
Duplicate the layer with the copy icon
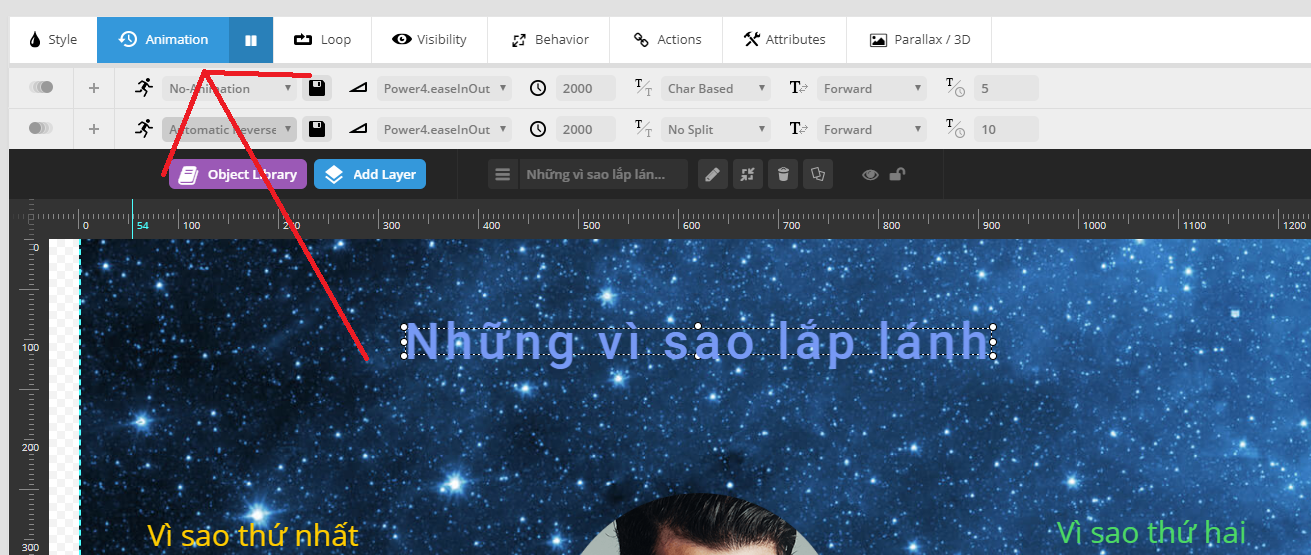tap(818, 174)
